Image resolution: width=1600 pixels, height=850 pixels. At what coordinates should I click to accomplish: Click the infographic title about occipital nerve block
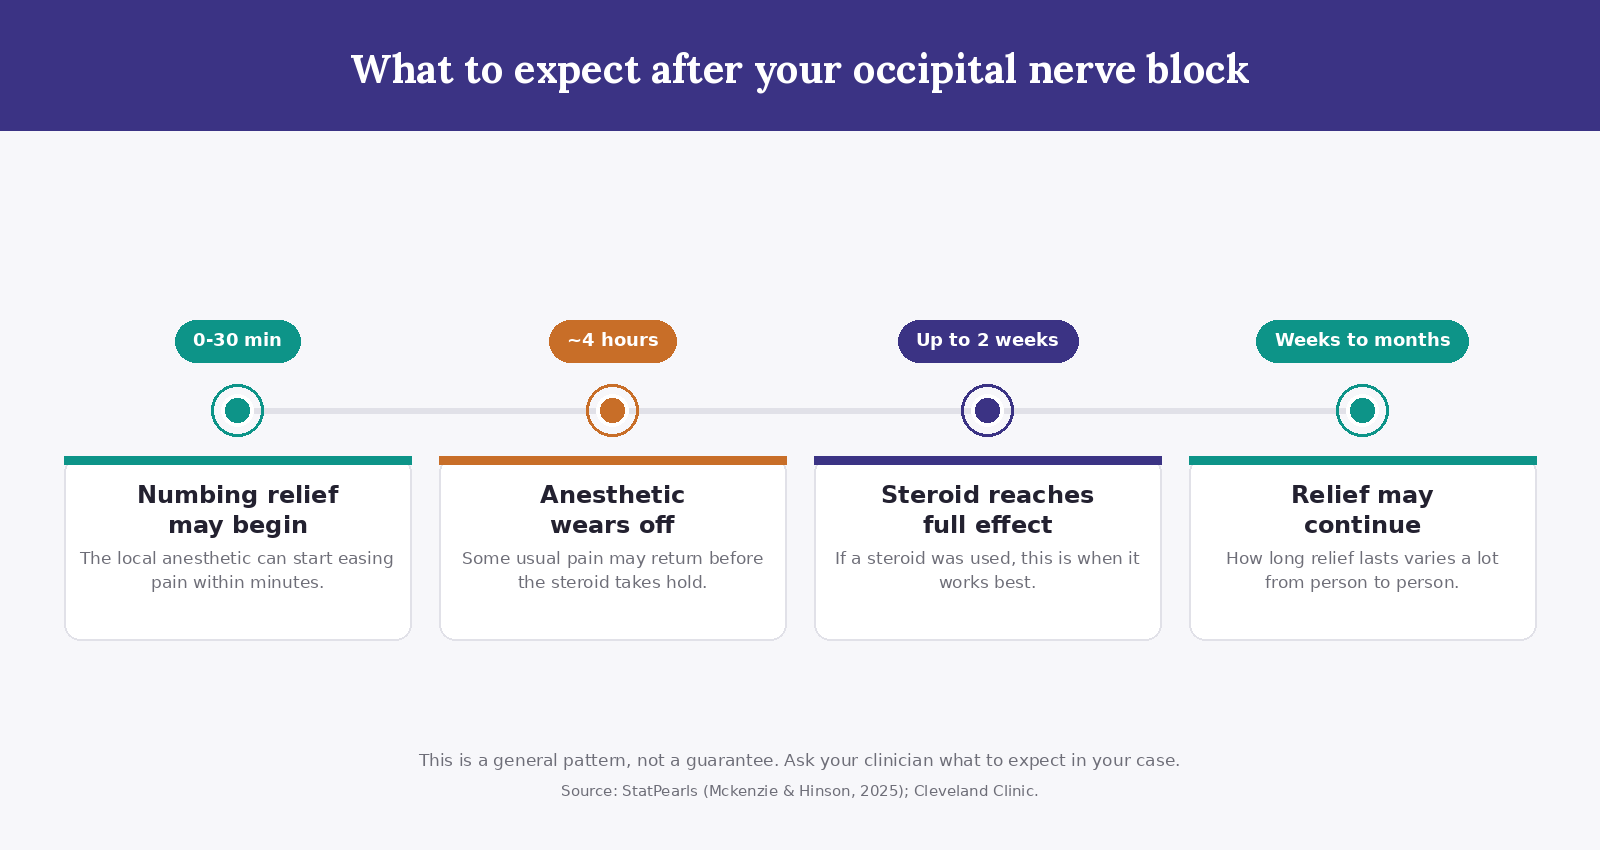pos(800,70)
